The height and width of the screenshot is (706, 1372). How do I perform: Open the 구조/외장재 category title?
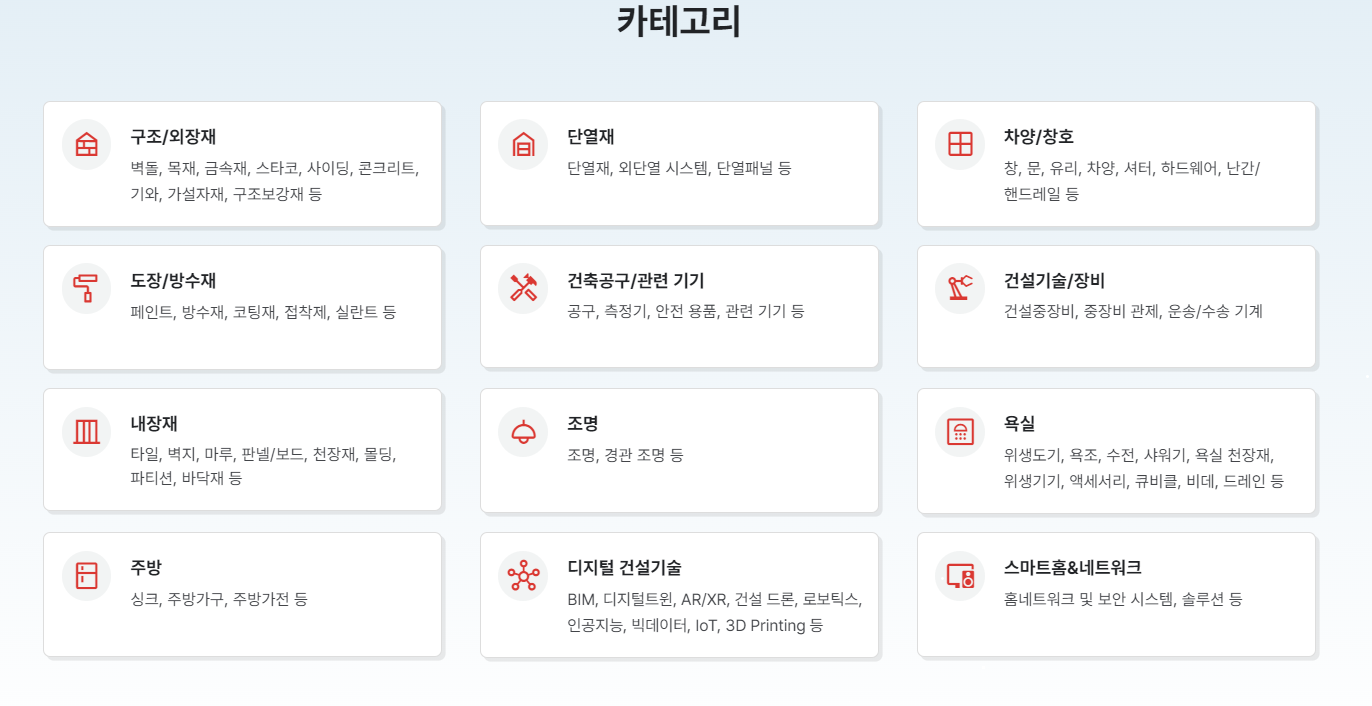click(173, 137)
